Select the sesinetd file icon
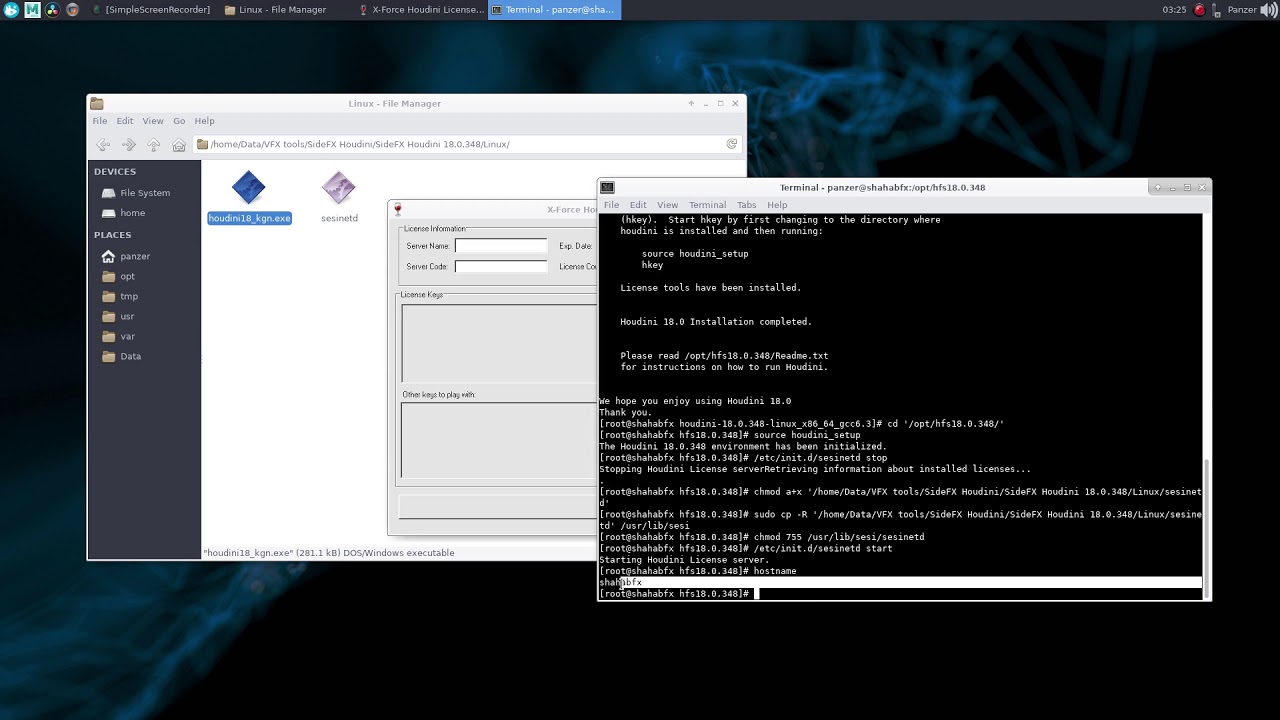The image size is (1280, 720). [339, 187]
